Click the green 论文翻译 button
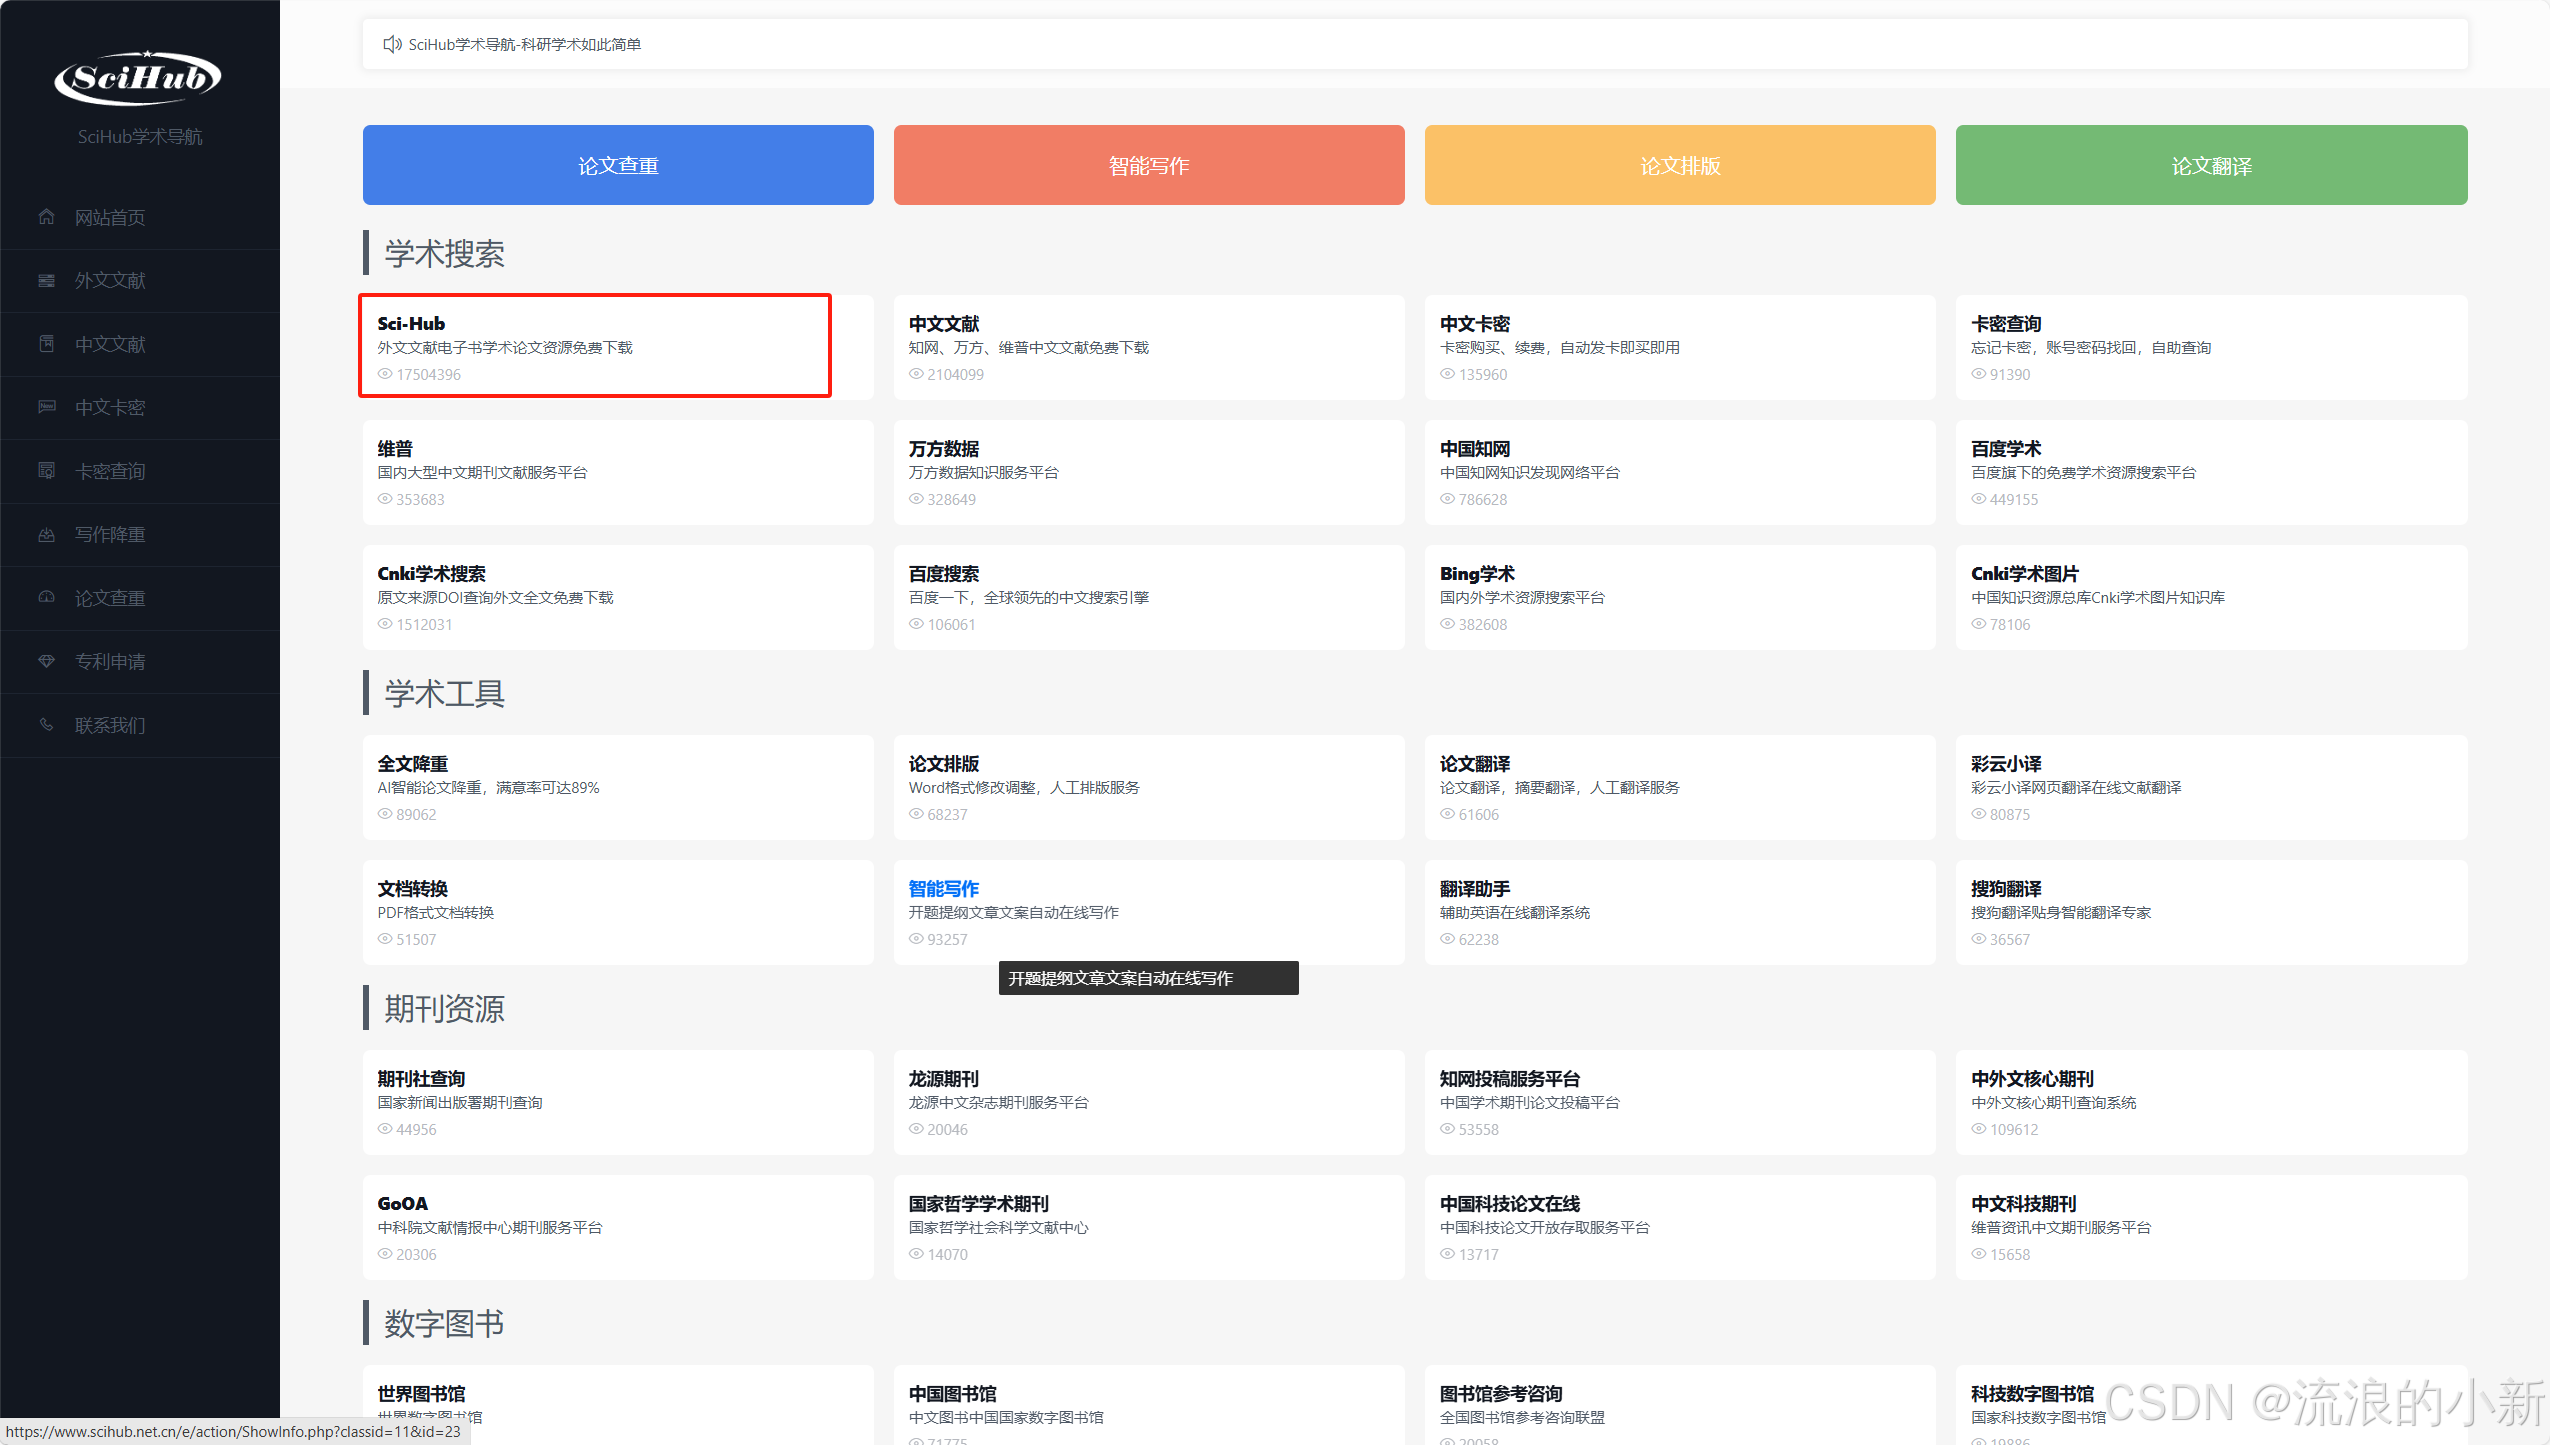 coord(2210,165)
